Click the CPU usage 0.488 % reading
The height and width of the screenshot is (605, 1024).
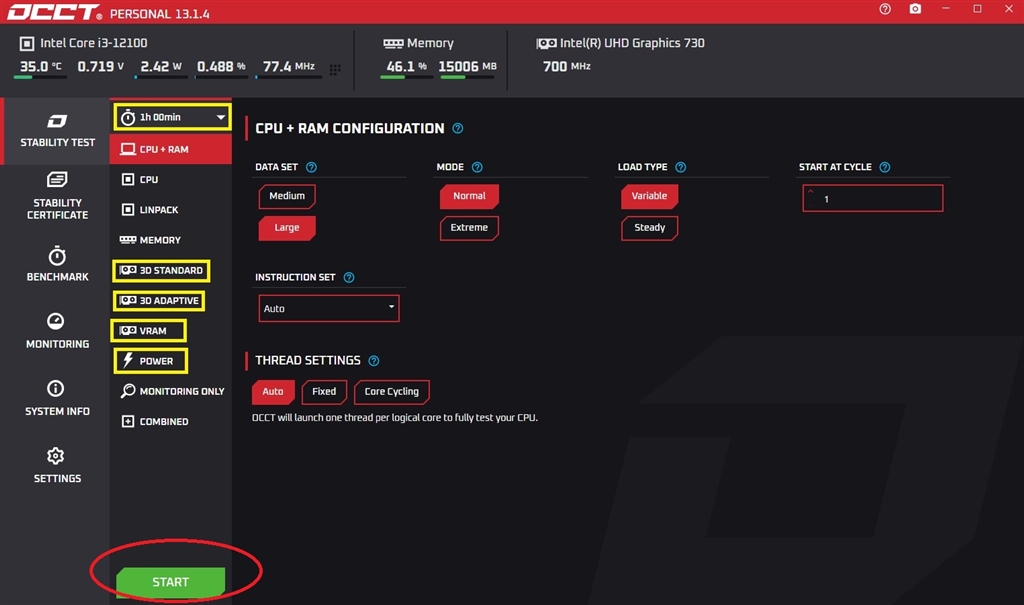pyautogui.click(x=221, y=67)
